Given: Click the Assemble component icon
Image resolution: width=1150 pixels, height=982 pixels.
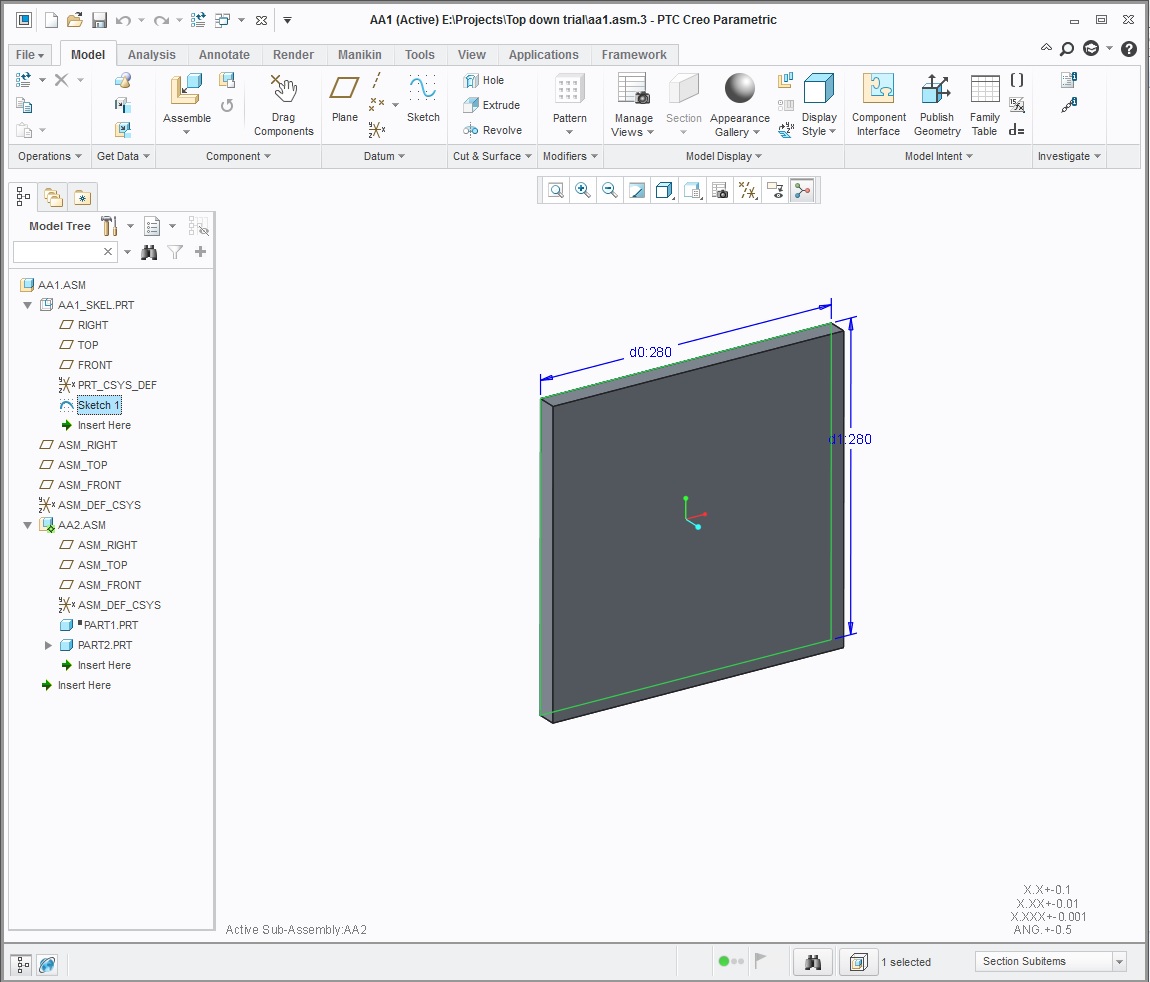Looking at the screenshot, I should click(x=186, y=89).
